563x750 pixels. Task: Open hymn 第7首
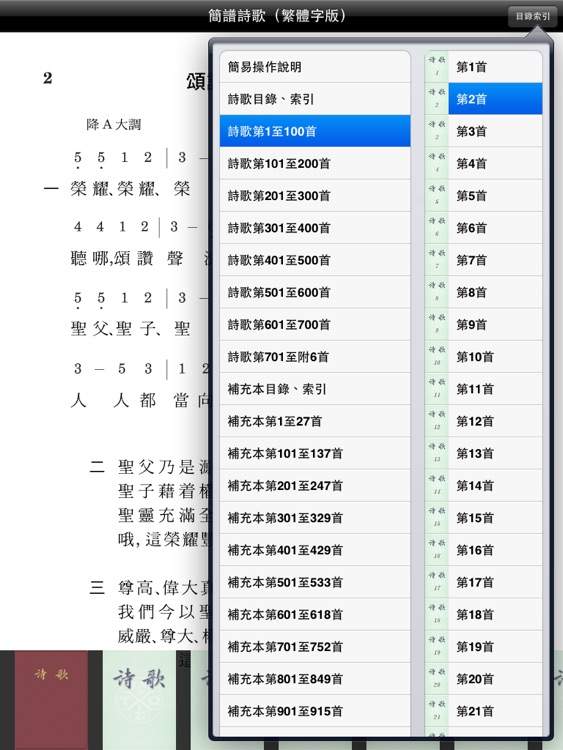tap(484, 260)
